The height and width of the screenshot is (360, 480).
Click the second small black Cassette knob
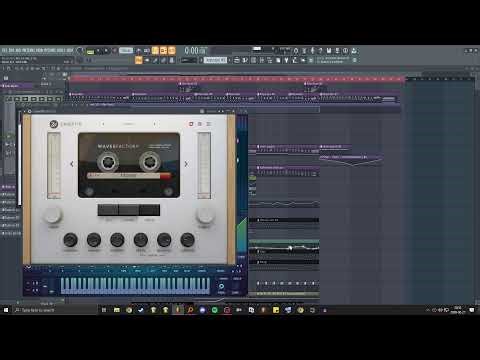point(94,239)
